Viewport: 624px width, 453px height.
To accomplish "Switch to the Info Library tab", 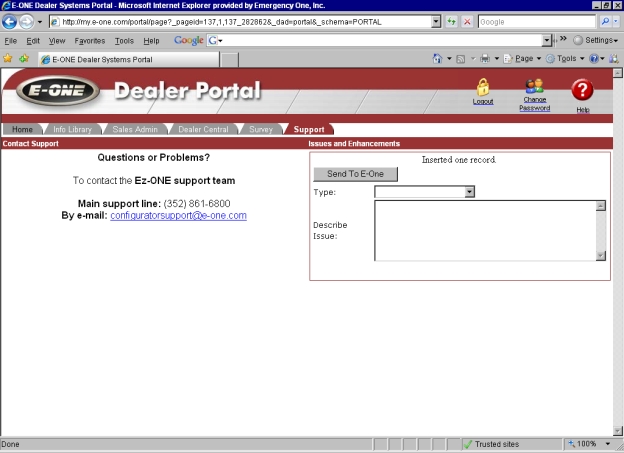I will (x=72, y=129).
